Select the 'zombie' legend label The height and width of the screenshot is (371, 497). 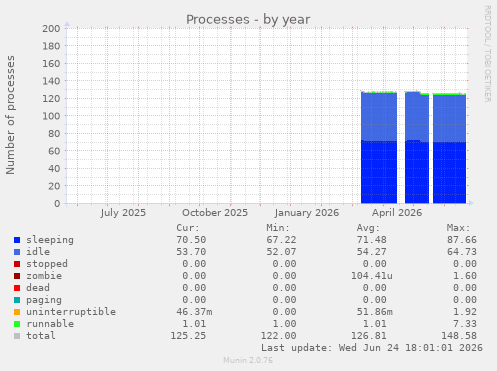pyautogui.click(x=44, y=276)
